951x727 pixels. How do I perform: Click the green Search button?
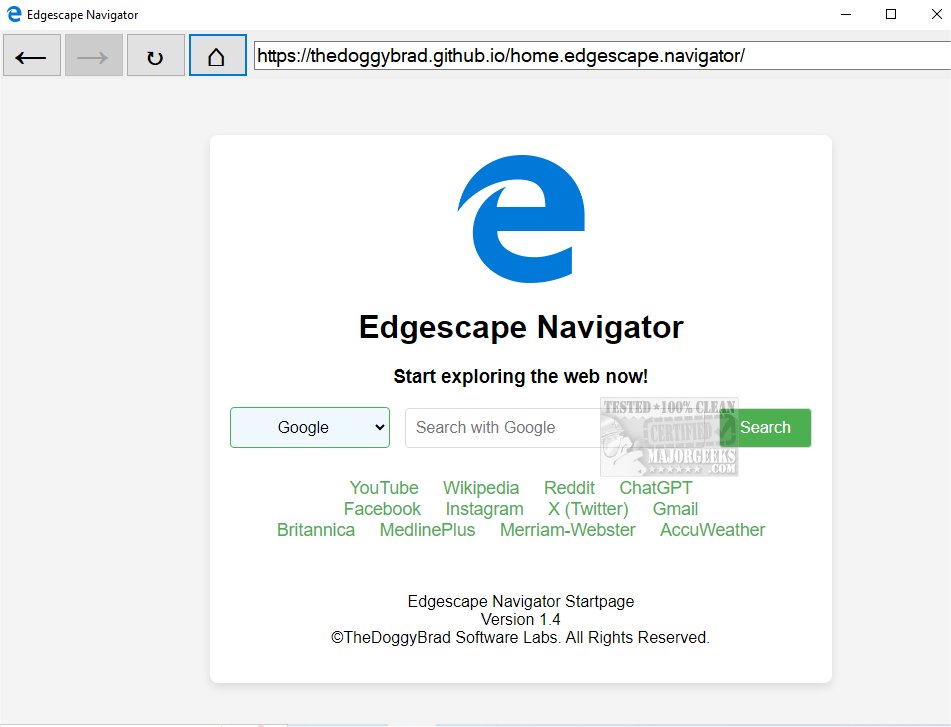pos(765,427)
